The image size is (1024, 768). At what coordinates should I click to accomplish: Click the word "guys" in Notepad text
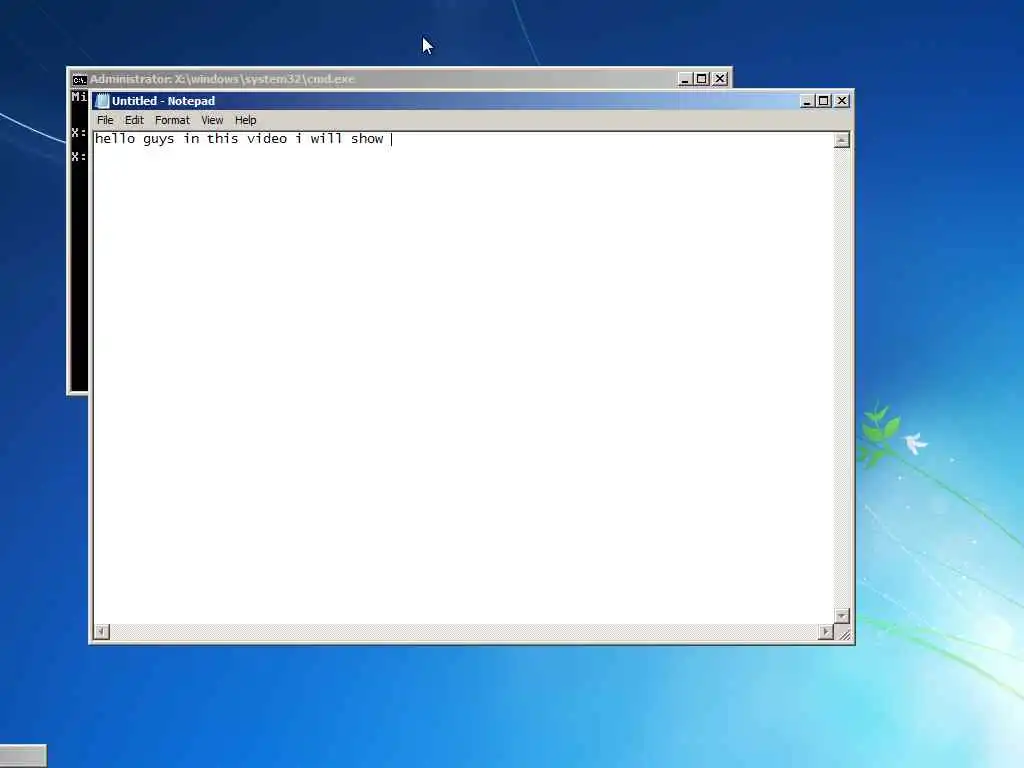click(x=159, y=139)
